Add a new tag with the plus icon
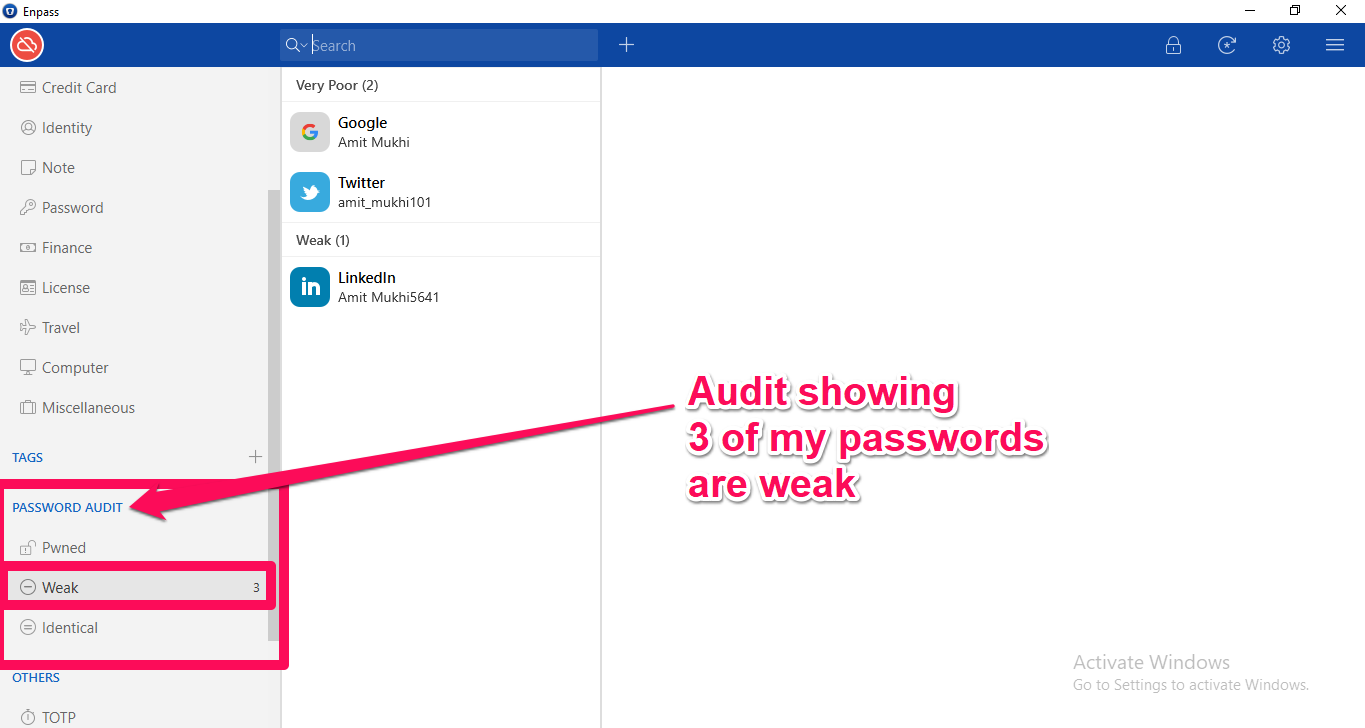Screen dimensions: 1365x728 pos(255,457)
